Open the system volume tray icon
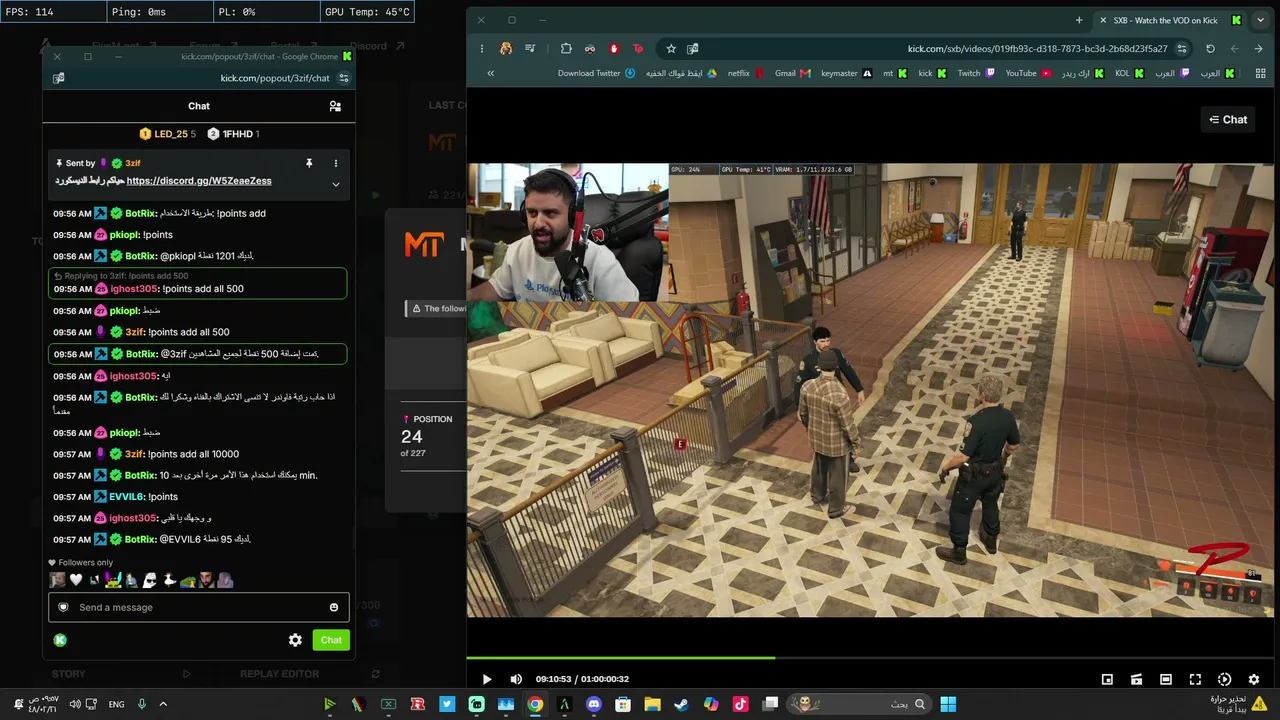Screen dimensions: 1280x720 (x=75, y=704)
